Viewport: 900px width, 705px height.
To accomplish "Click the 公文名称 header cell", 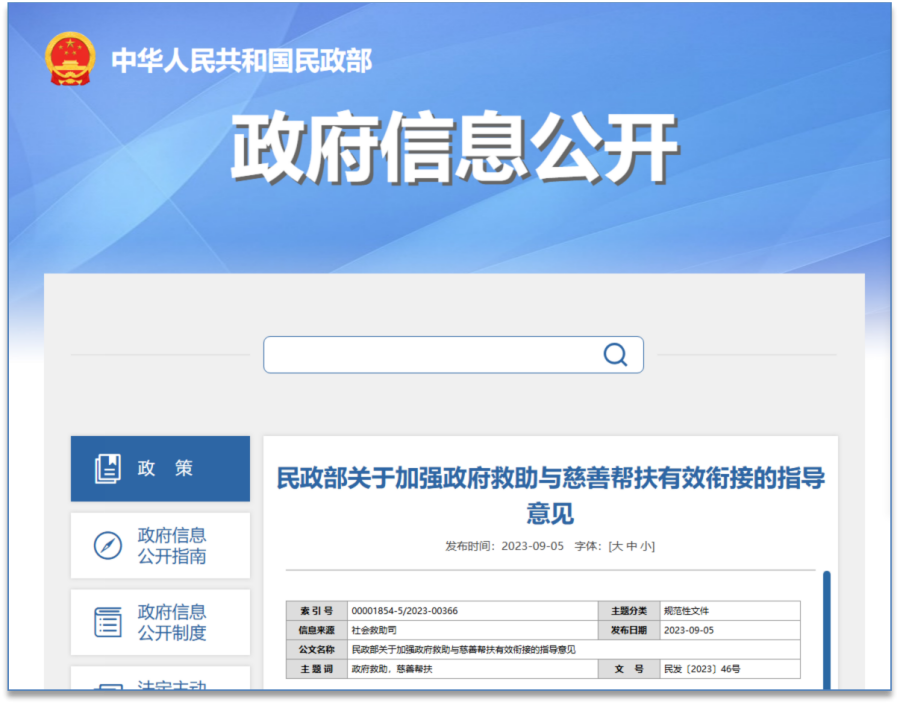I will (x=317, y=650).
